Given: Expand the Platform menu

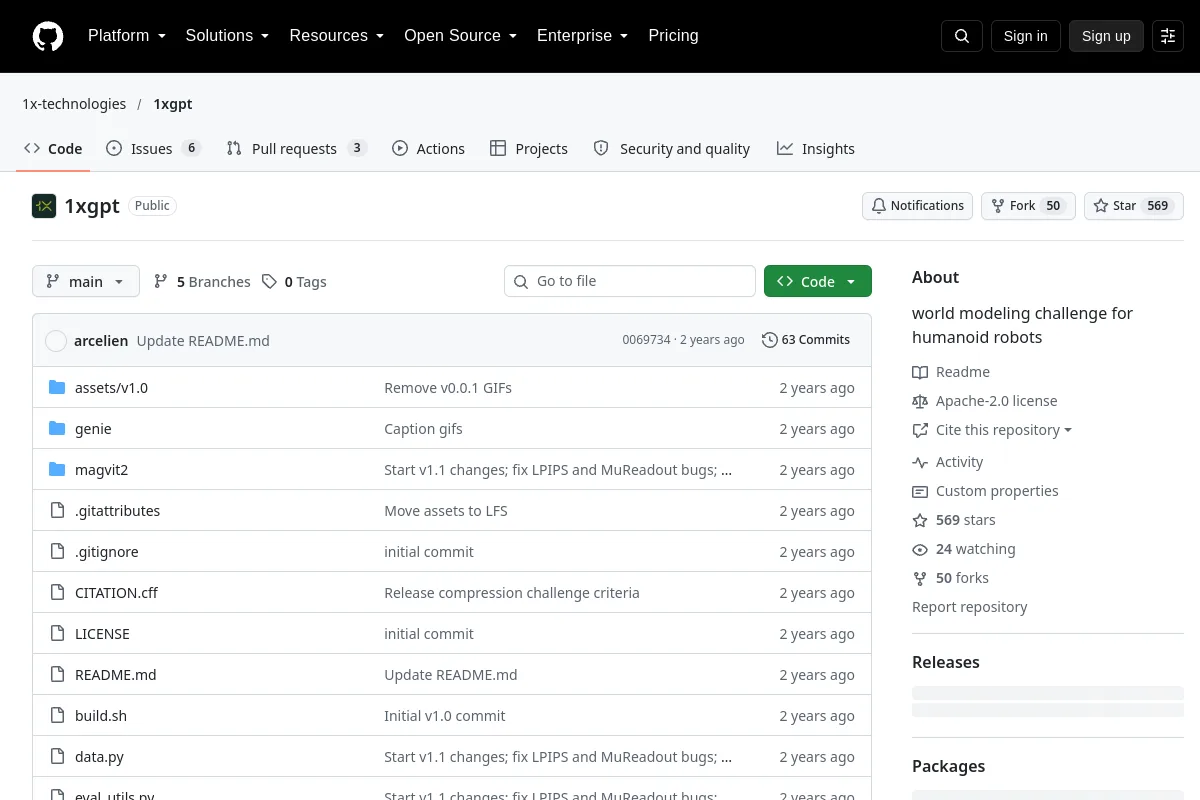Looking at the screenshot, I should 127,36.
